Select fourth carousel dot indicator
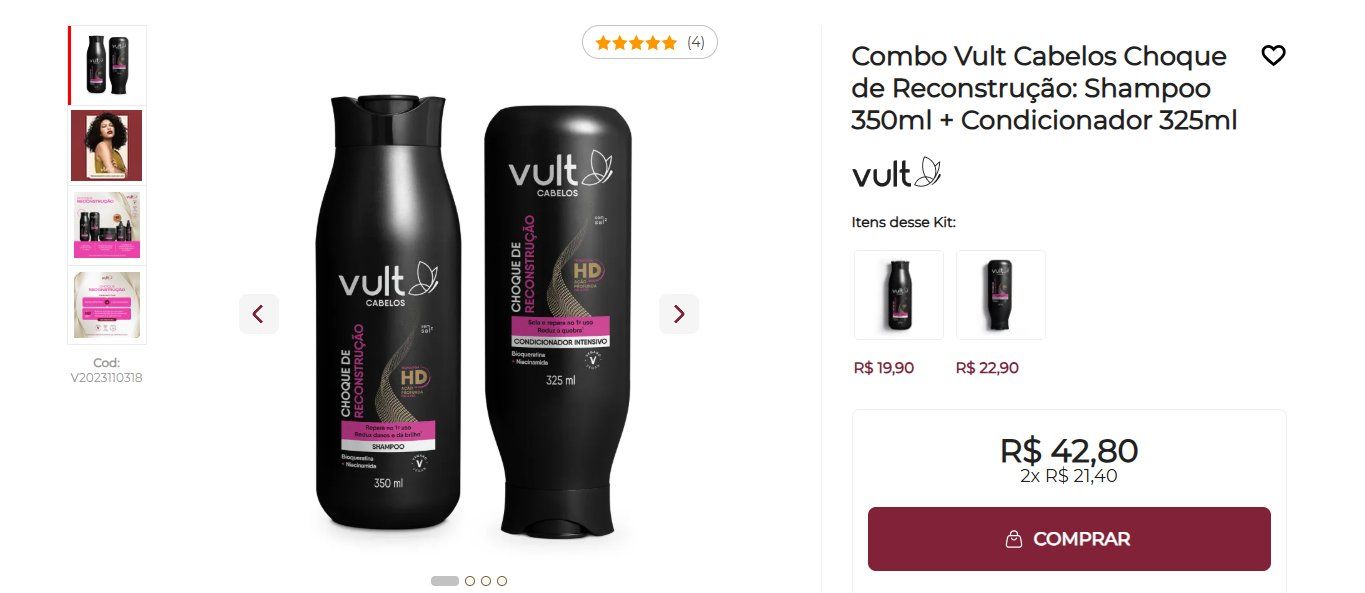This screenshot has width=1365, height=593. (502, 581)
